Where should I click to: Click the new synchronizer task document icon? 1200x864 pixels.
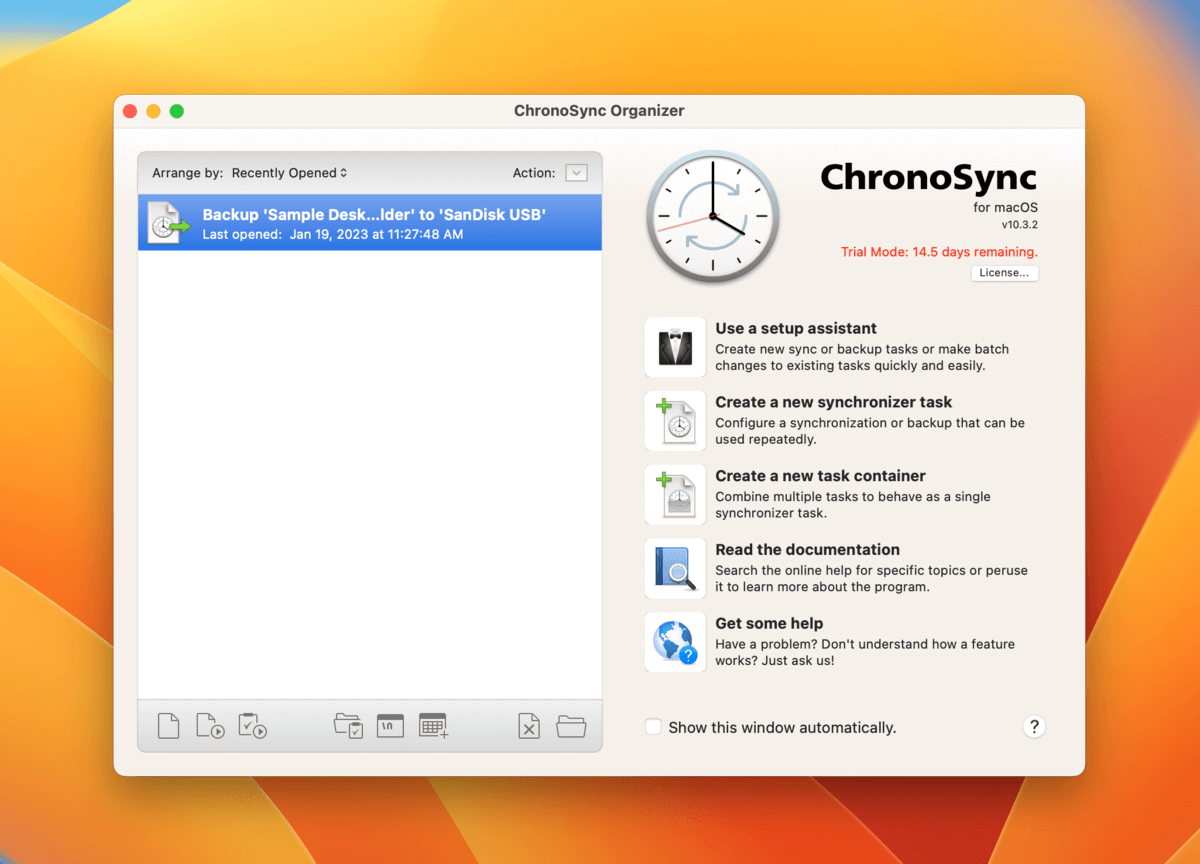click(675, 421)
